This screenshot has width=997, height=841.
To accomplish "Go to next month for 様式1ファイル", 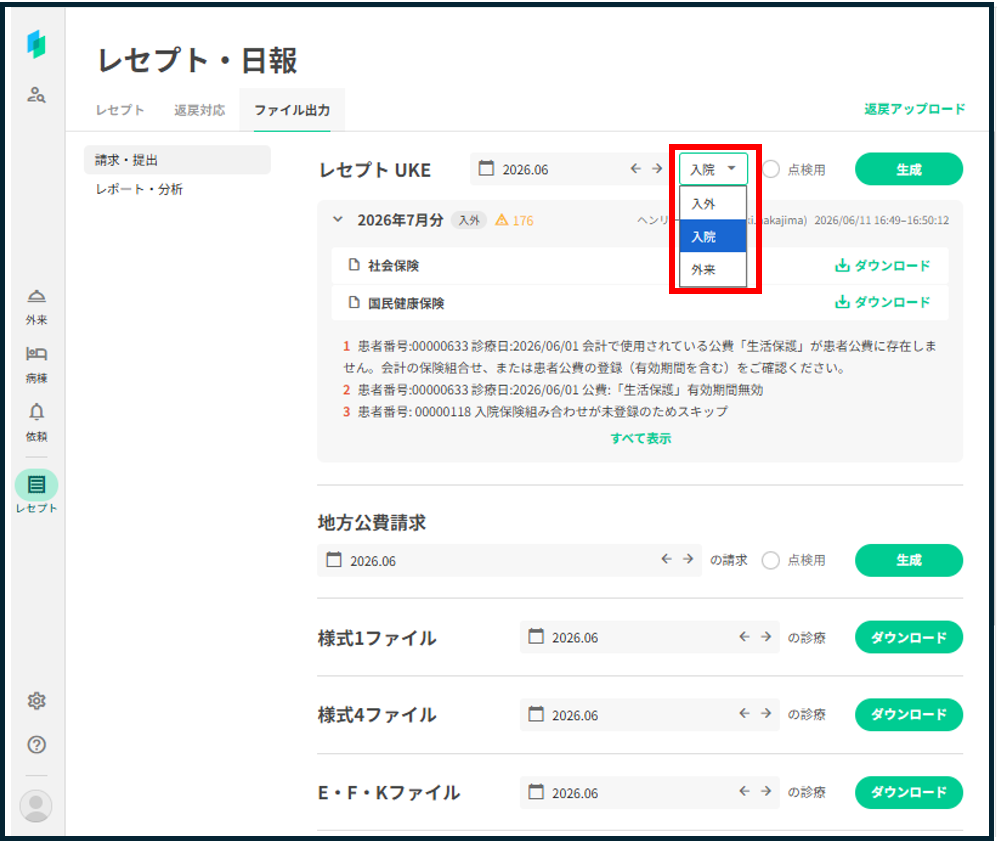I will click(x=766, y=636).
